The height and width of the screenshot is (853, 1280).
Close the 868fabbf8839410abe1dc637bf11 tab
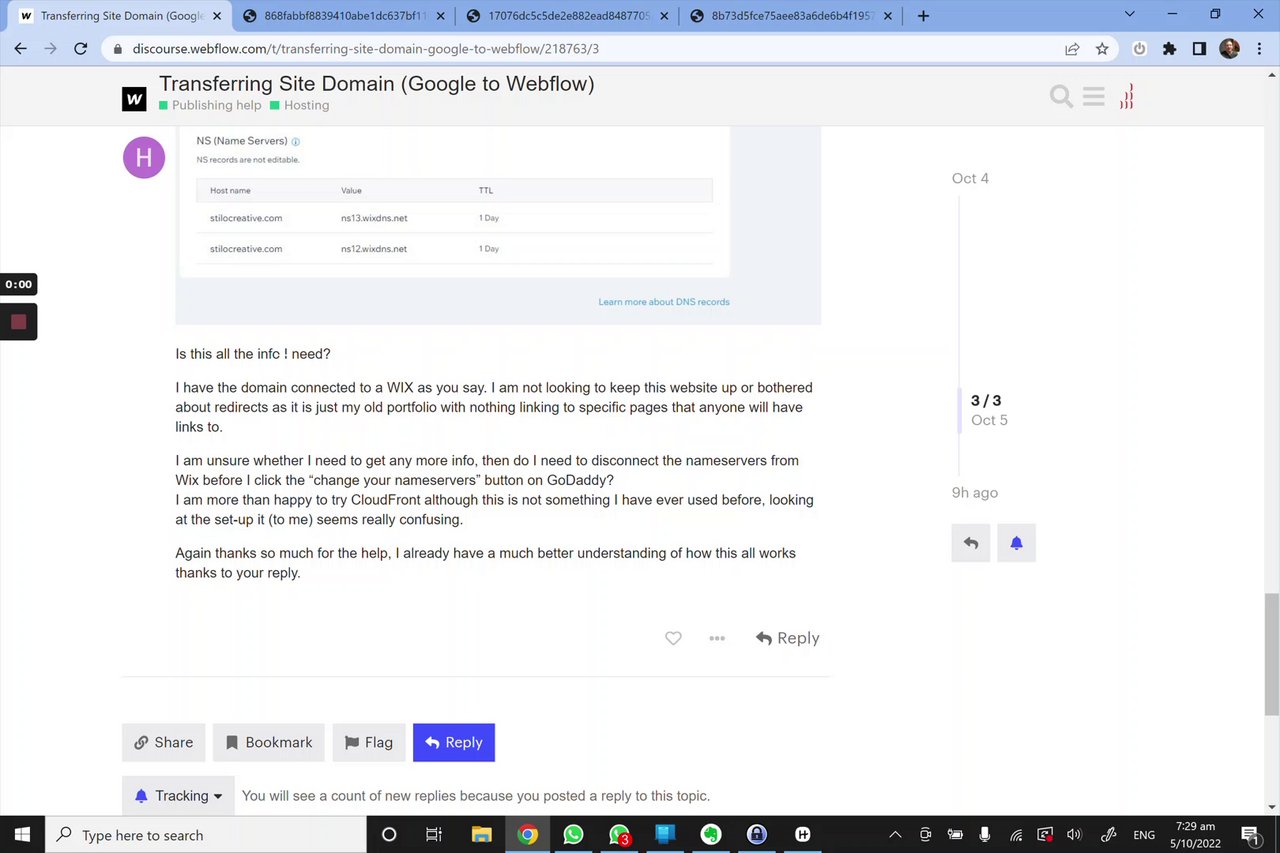coord(441,16)
